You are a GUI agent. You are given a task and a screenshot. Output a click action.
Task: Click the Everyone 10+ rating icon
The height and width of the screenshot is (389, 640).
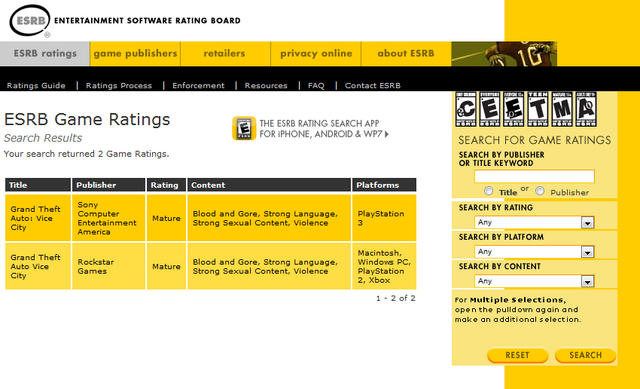pyautogui.click(x=513, y=109)
